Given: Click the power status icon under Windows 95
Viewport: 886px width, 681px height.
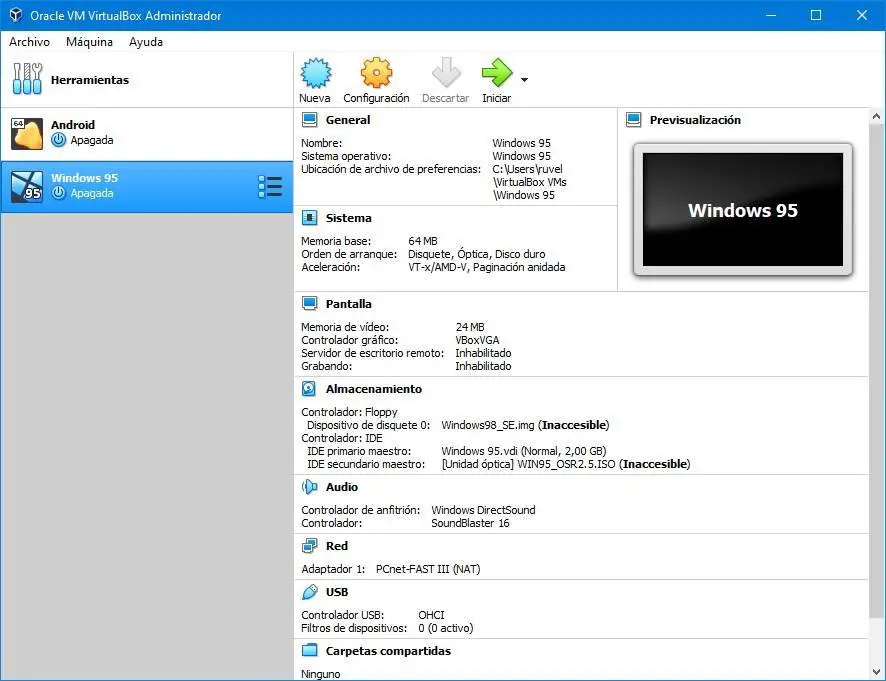Looking at the screenshot, I should [58, 193].
